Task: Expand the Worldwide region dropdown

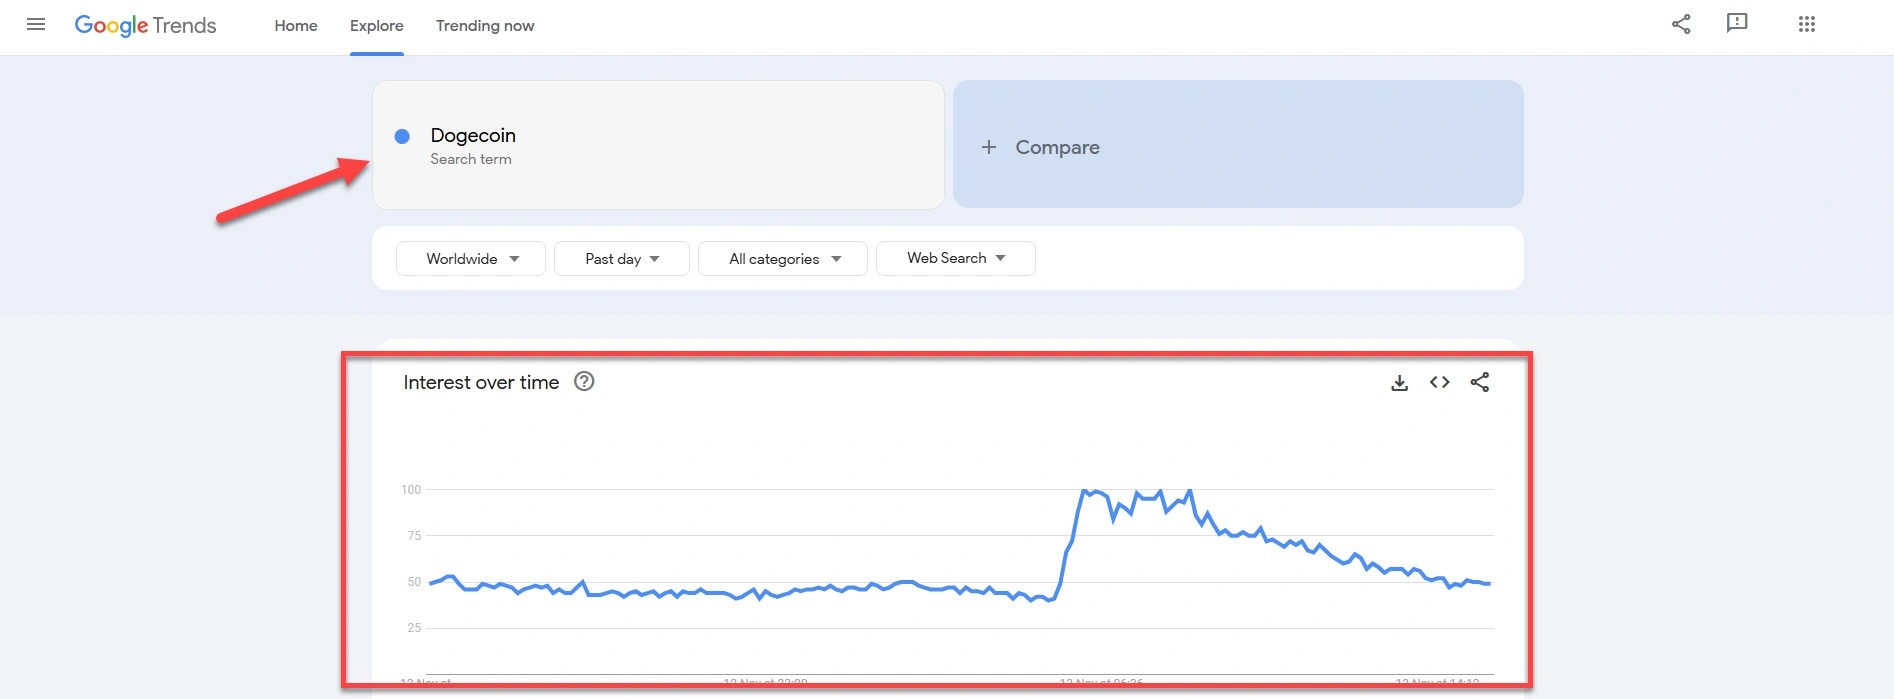Action: tap(471, 259)
